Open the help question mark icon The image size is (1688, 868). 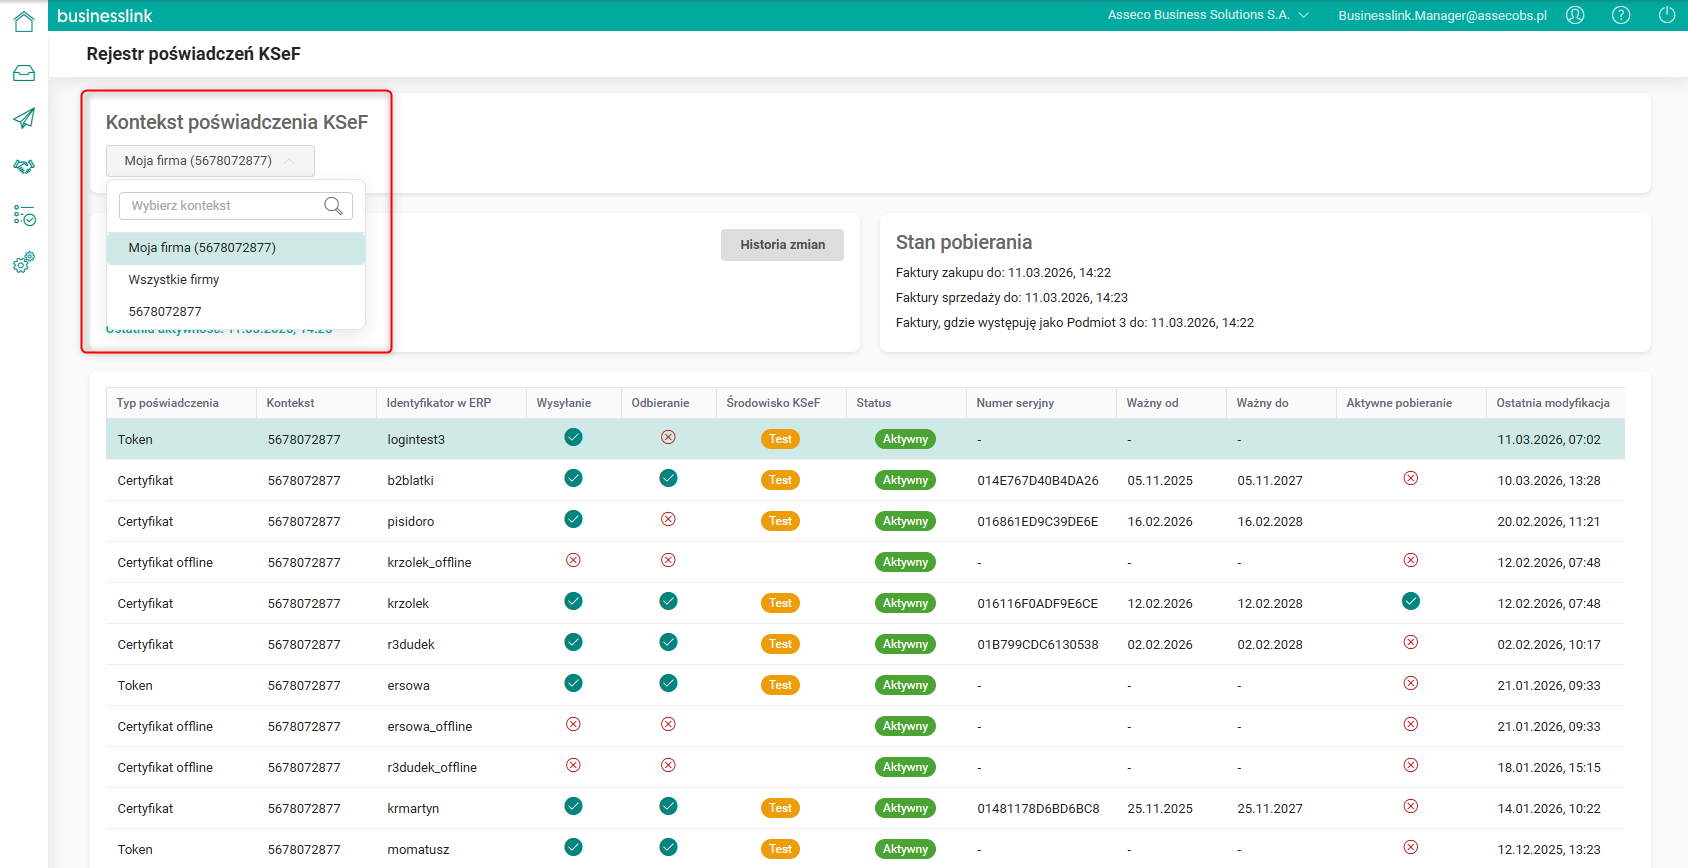[x=1621, y=15]
